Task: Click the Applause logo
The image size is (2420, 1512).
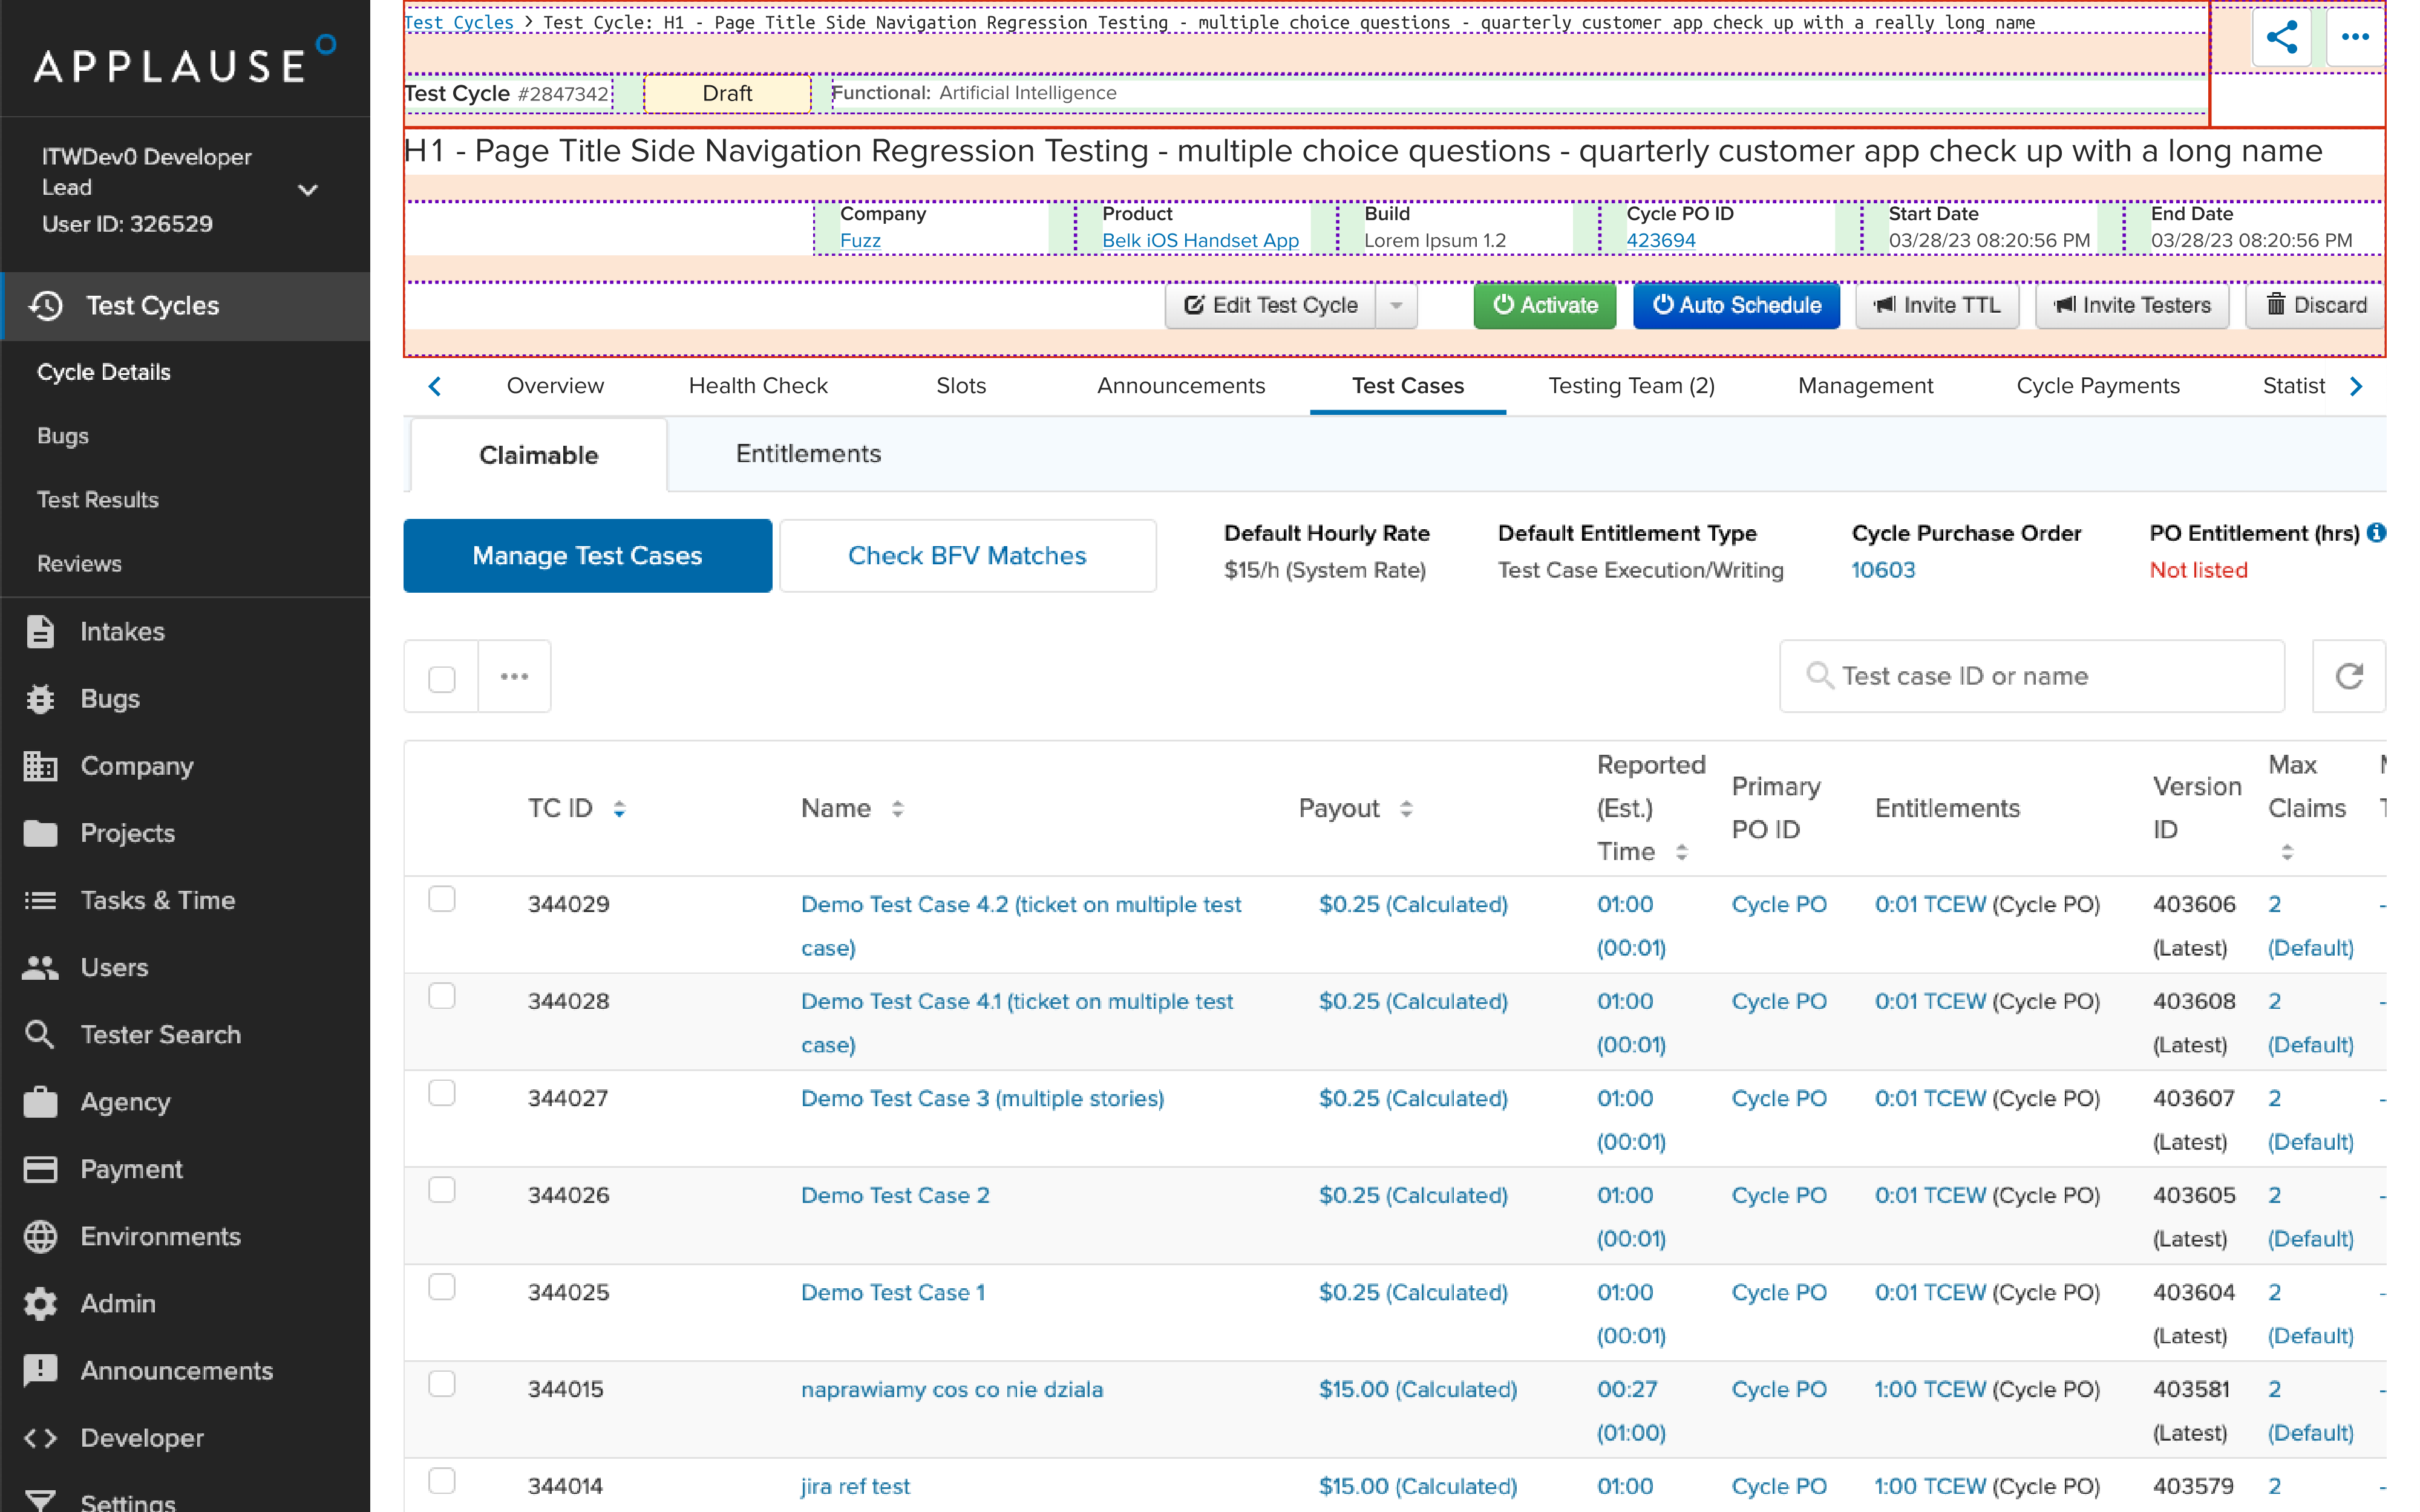Action: tap(185, 61)
